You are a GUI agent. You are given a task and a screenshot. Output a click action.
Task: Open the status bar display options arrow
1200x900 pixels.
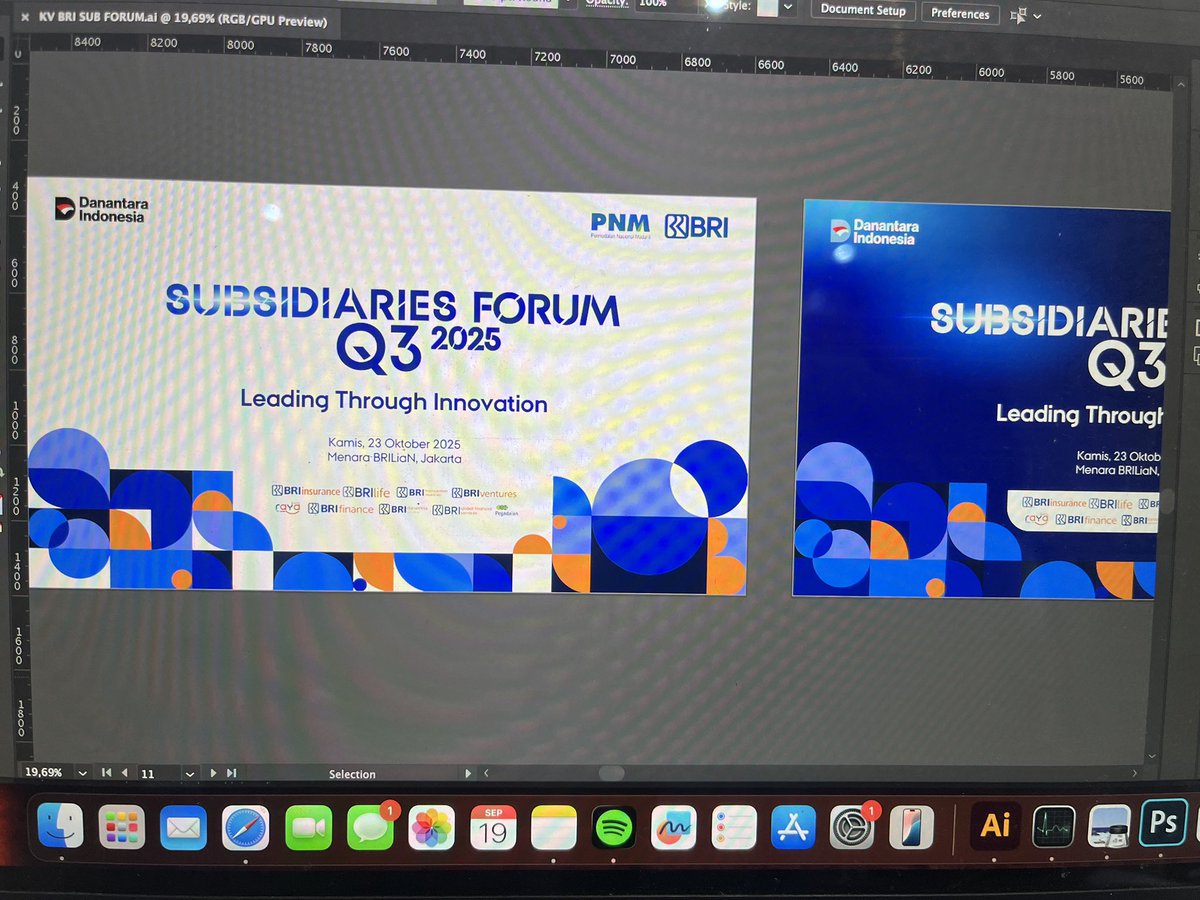pyautogui.click(x=468, y=773)
